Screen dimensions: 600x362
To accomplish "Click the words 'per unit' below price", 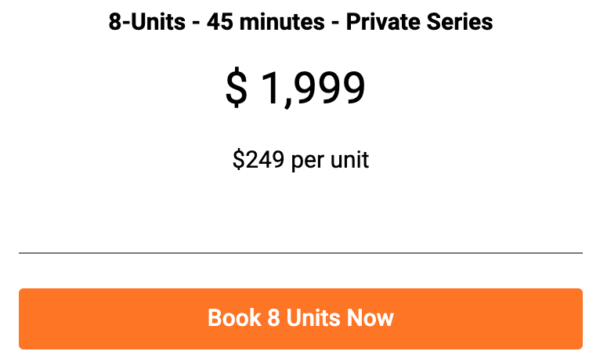I will [330, 160].
